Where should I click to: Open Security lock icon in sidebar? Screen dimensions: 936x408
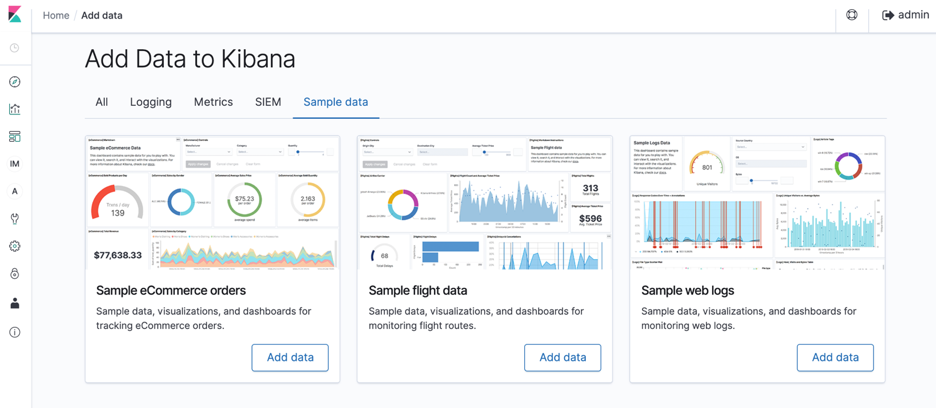pyautogui.click(x=15, y=274)
